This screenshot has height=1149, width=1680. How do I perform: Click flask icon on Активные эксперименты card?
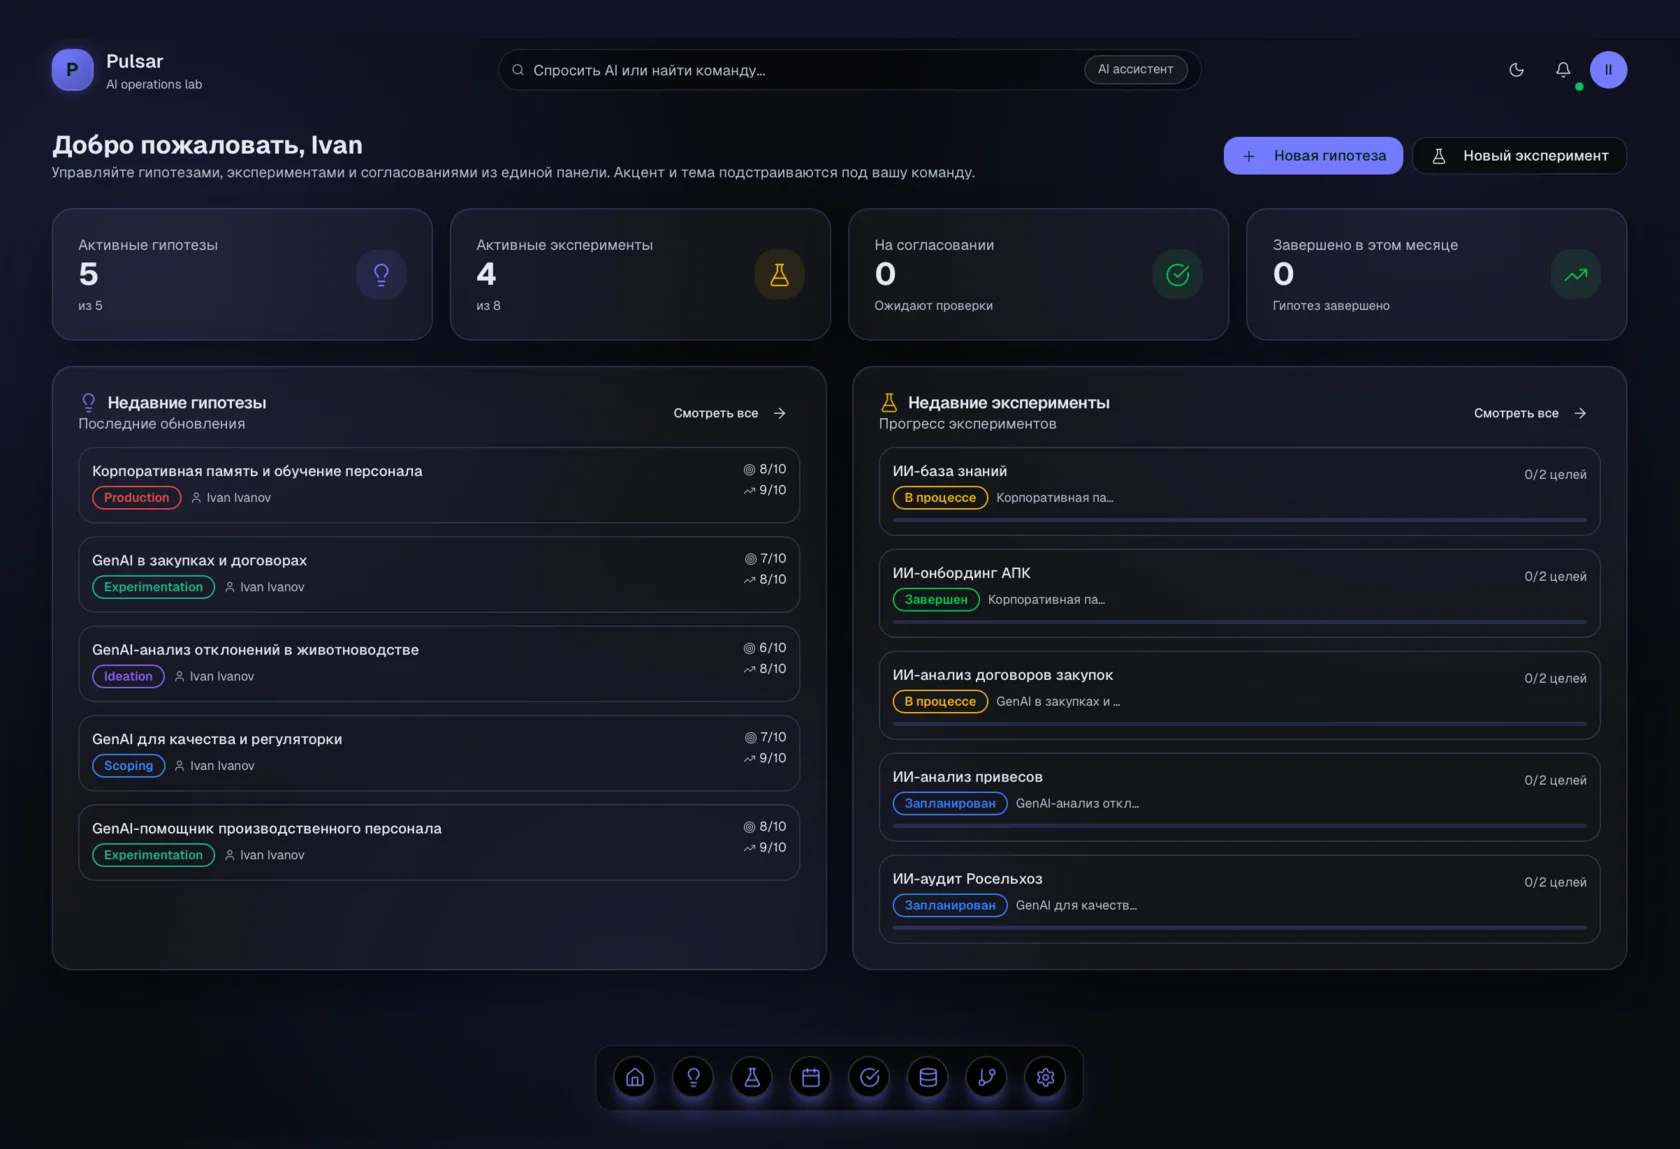(779, 274)
